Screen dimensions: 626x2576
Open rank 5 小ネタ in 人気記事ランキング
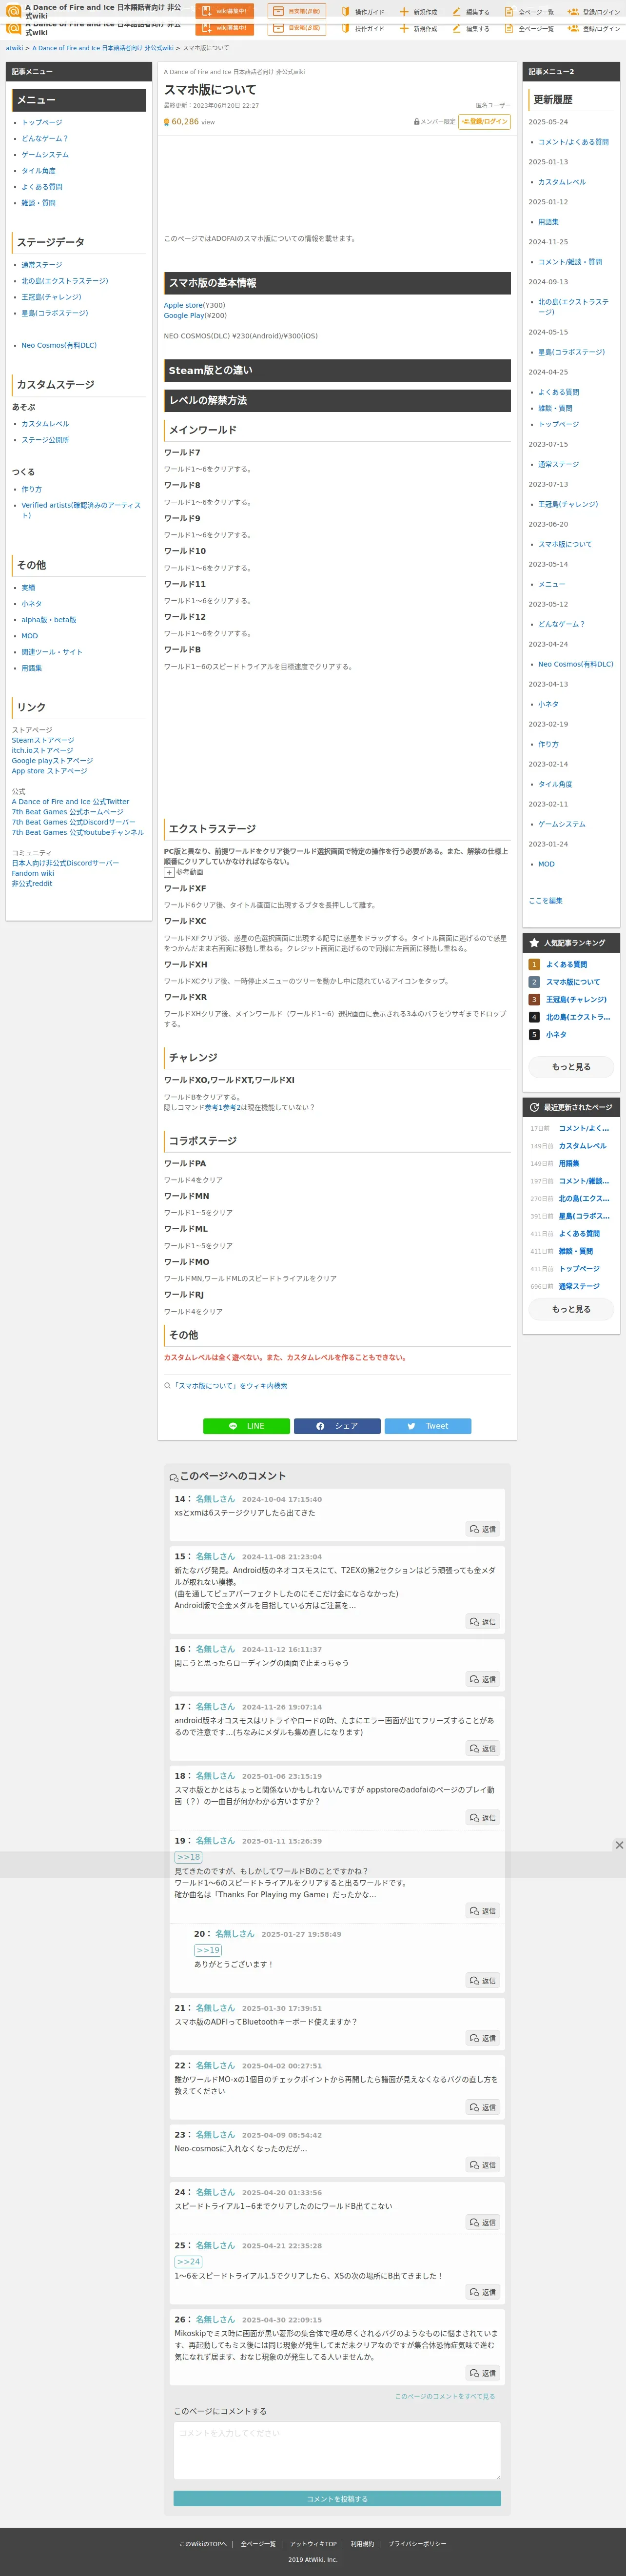click(x=556, y=1035)
